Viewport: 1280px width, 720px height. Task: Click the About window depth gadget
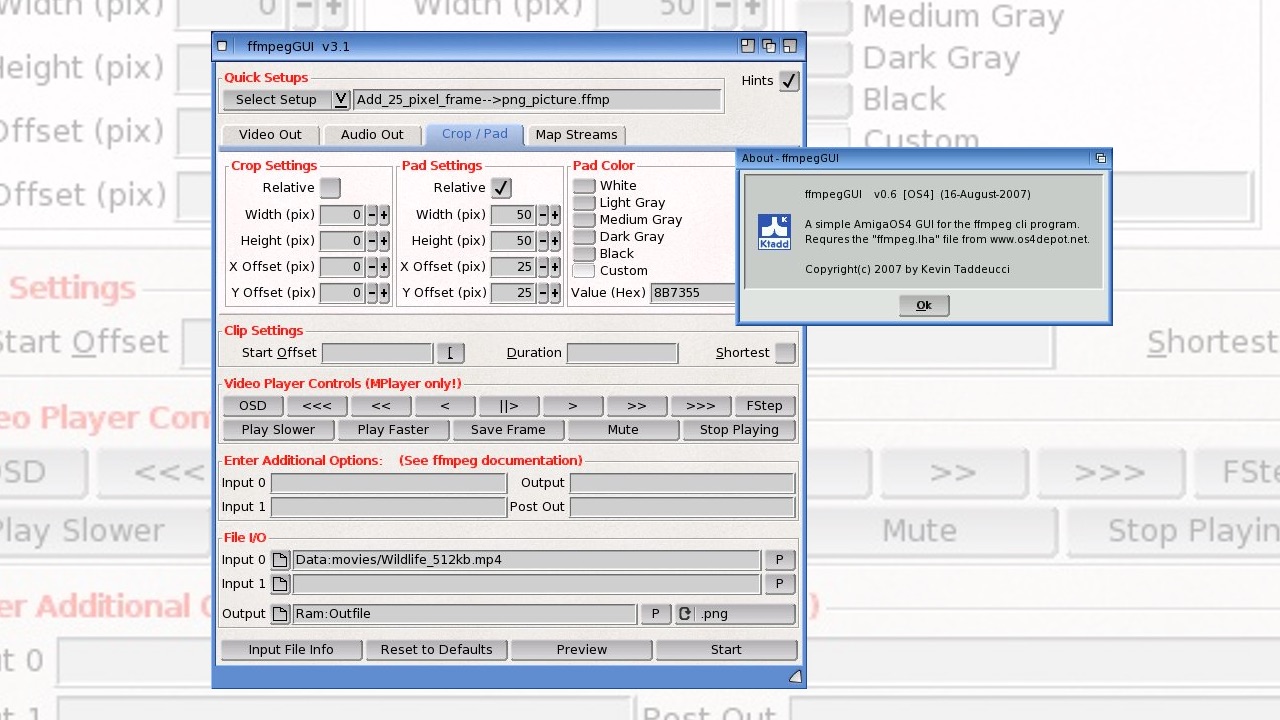1100,158
